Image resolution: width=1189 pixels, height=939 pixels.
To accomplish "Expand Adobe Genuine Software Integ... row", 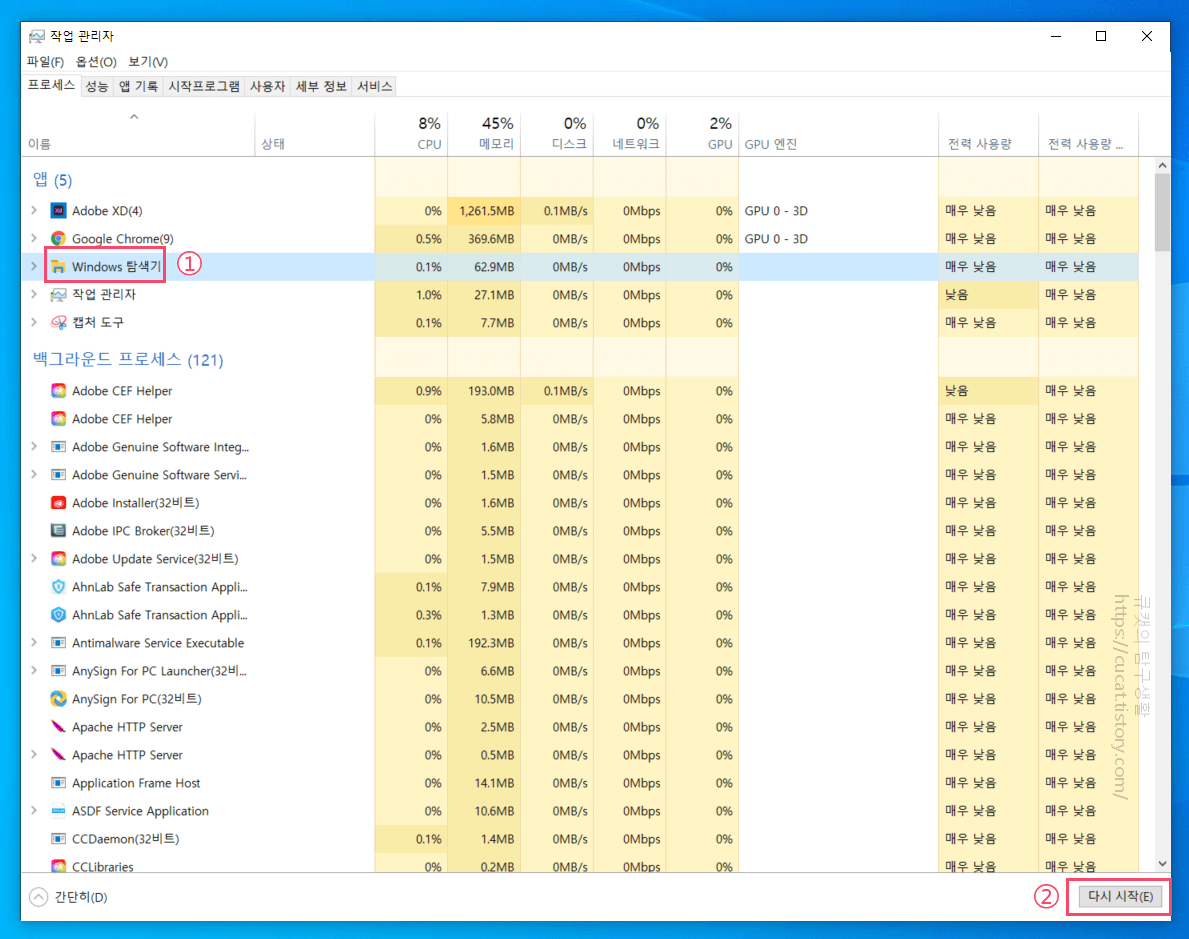I will tap(34, 446).
